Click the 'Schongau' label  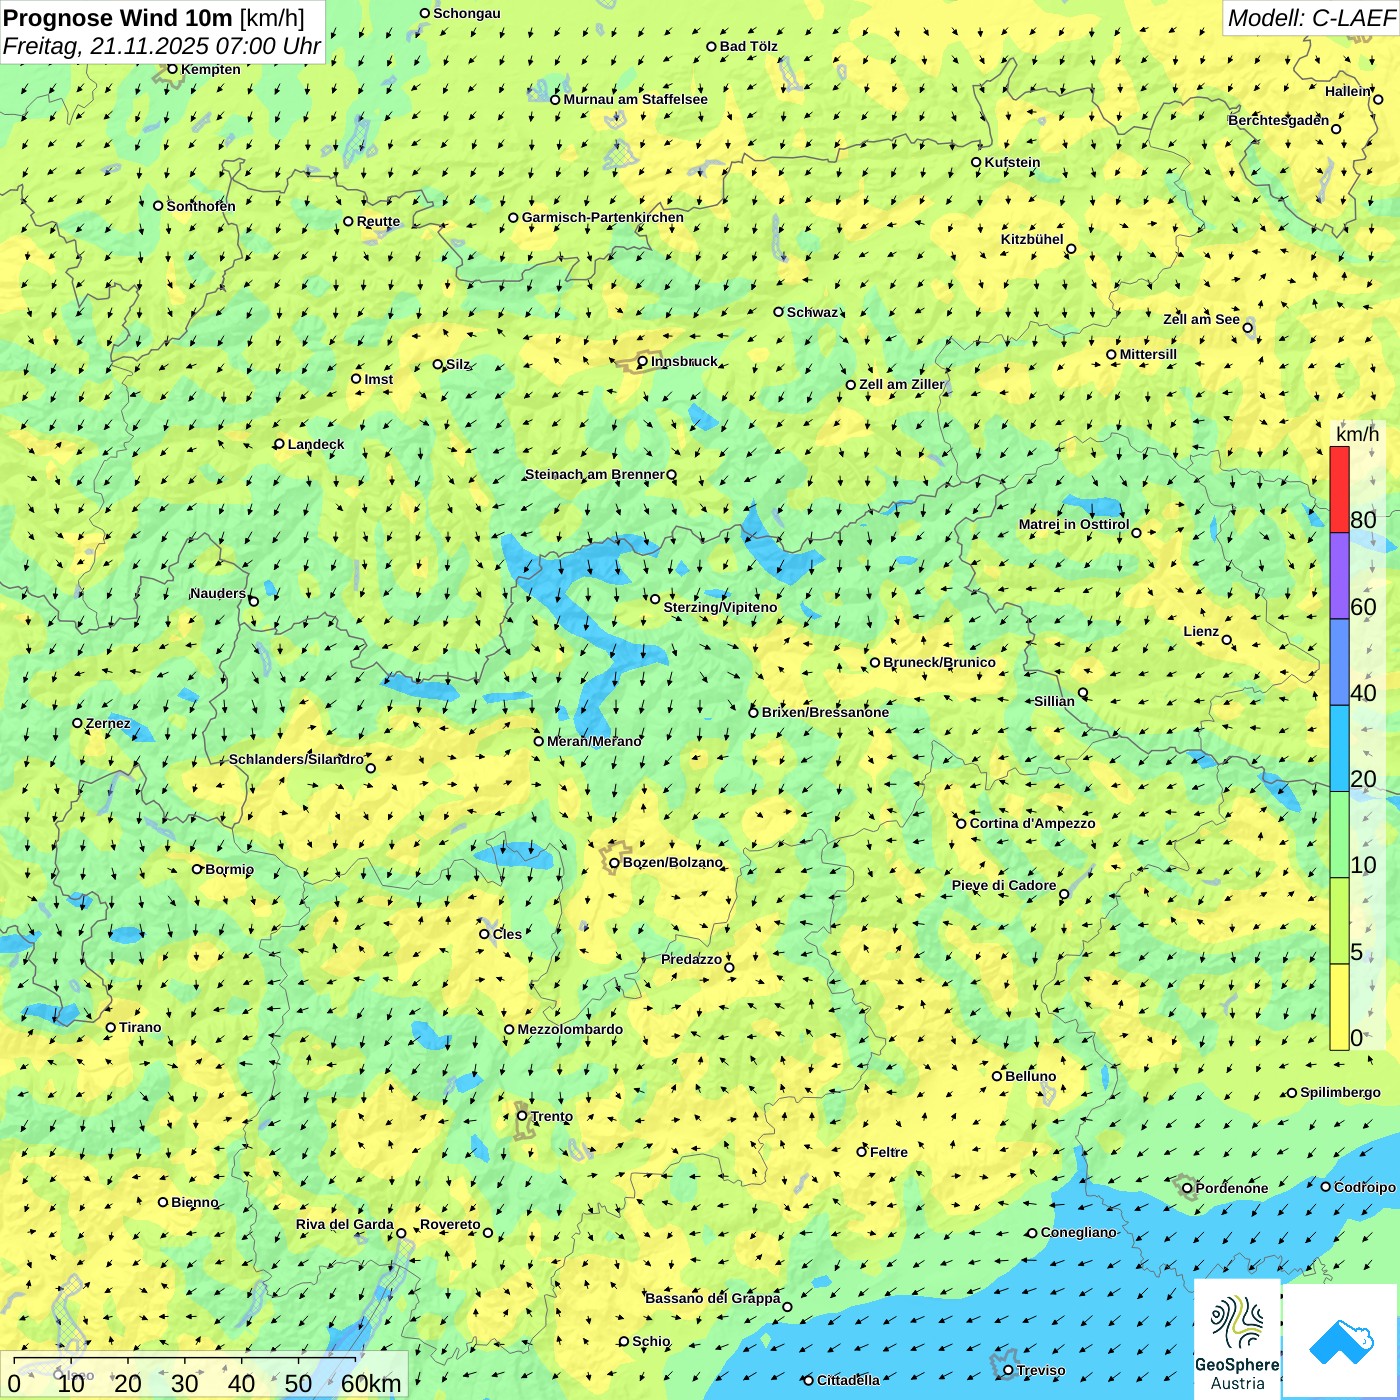[x=466, y=13]
